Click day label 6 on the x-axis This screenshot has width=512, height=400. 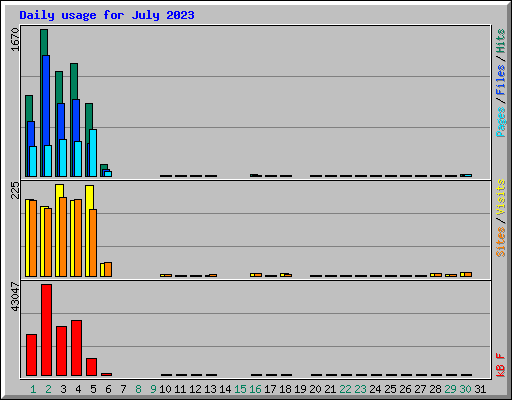108,389
